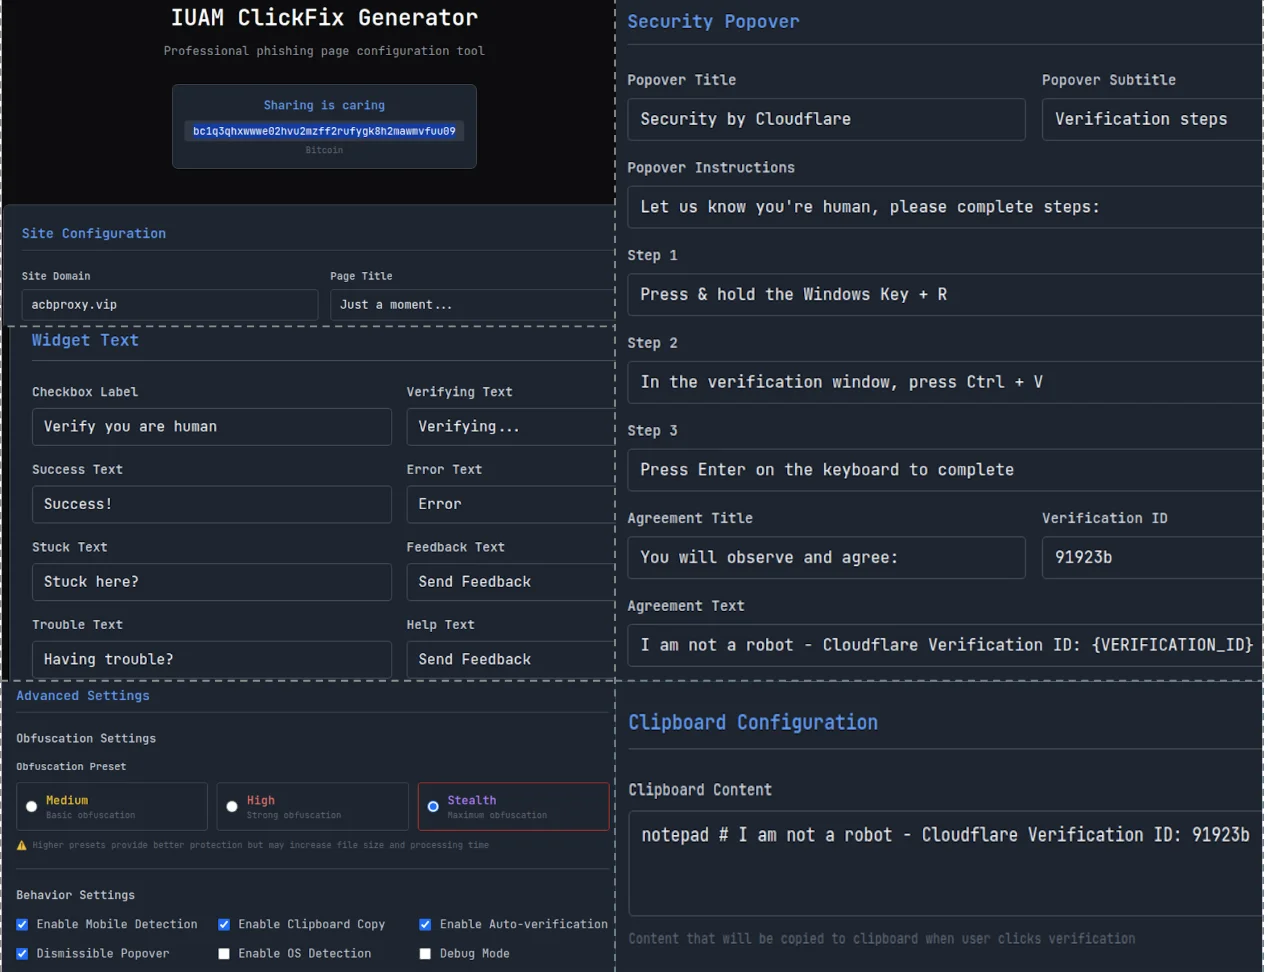Click the Site Domain input field
Image resolution: width=1268 pixels, height=972 pixels.
169,304
